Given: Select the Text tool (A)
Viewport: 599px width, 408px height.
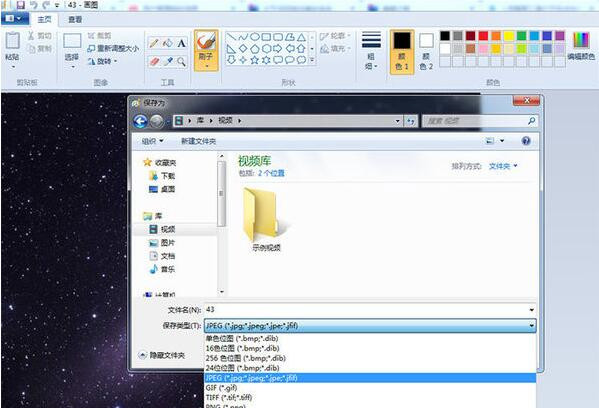Looking at the screenshot, I should click(181, 43).
